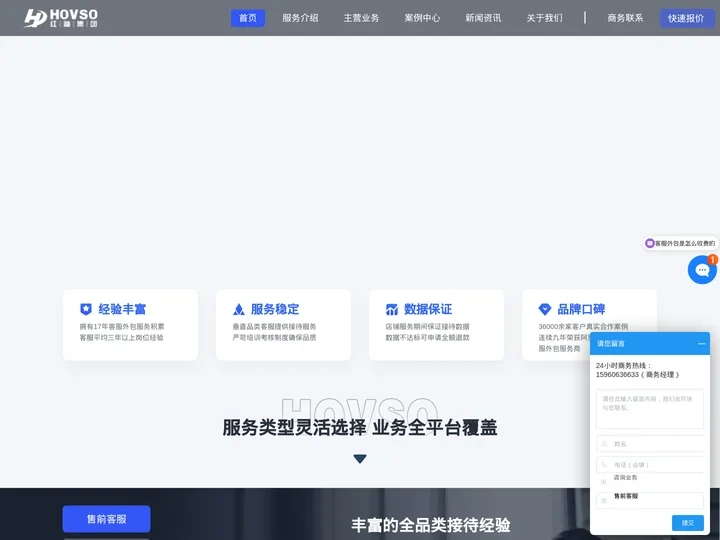Open 主营业务 menu item
Viewport: 720px width, 540px height.
361,18
